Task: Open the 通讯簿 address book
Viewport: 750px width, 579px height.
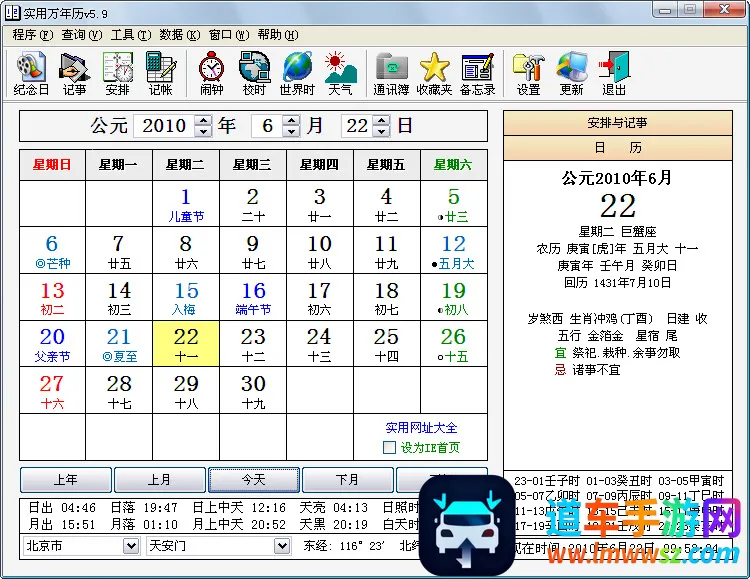Action: click(x=391, y=73)
